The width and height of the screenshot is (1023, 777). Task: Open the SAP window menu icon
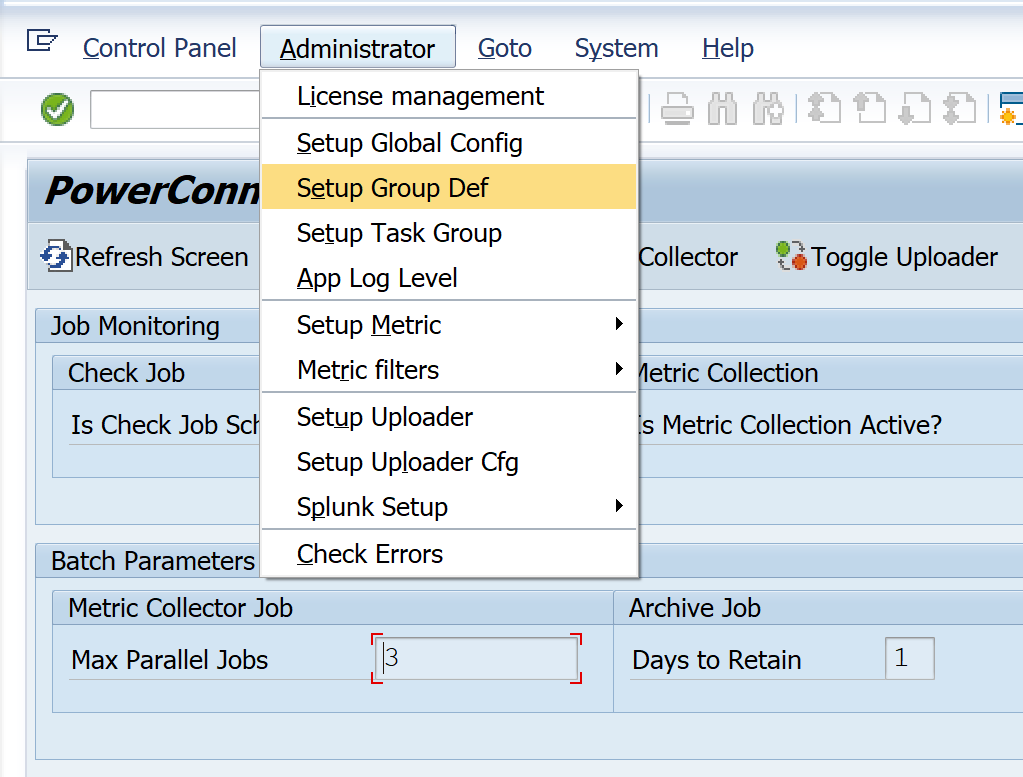pyautogui.click(x=42, y=41)
